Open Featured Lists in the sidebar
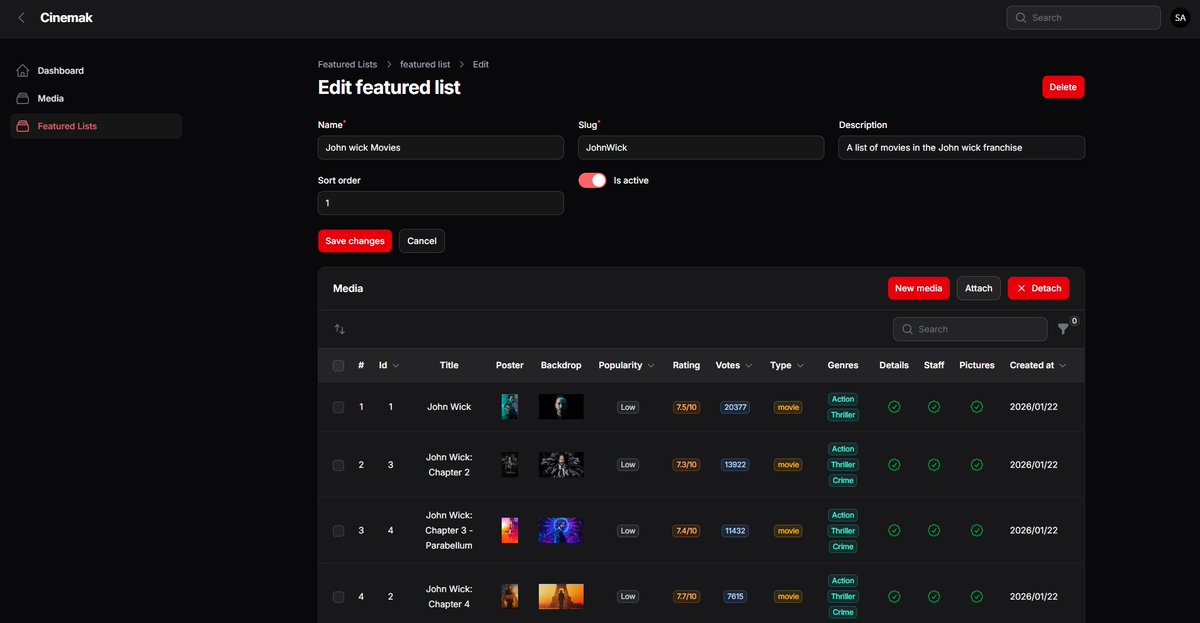The image size is (1200, 623). [x=96, y=126]
